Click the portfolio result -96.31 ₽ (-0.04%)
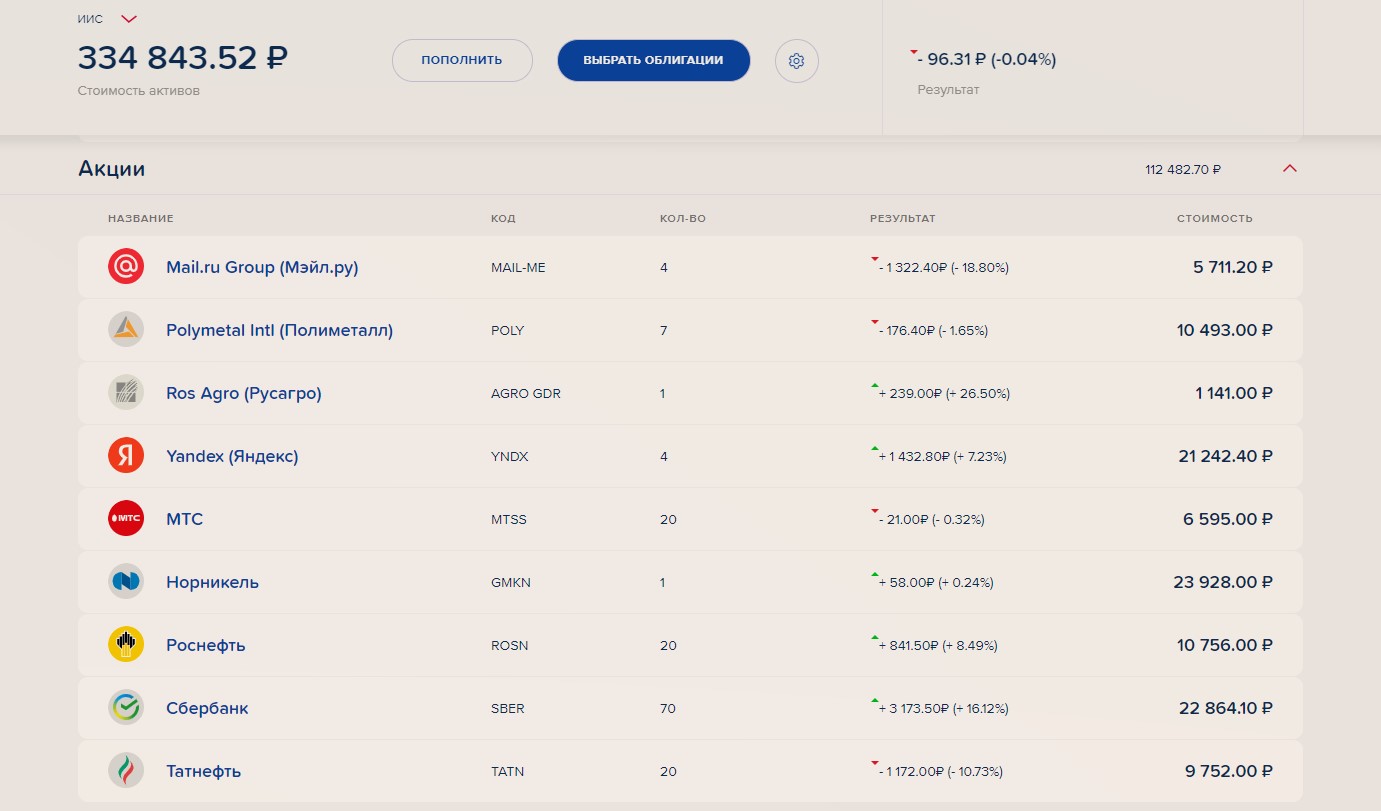Viewport: 1381px width, 811px height. tap(986, 59)
